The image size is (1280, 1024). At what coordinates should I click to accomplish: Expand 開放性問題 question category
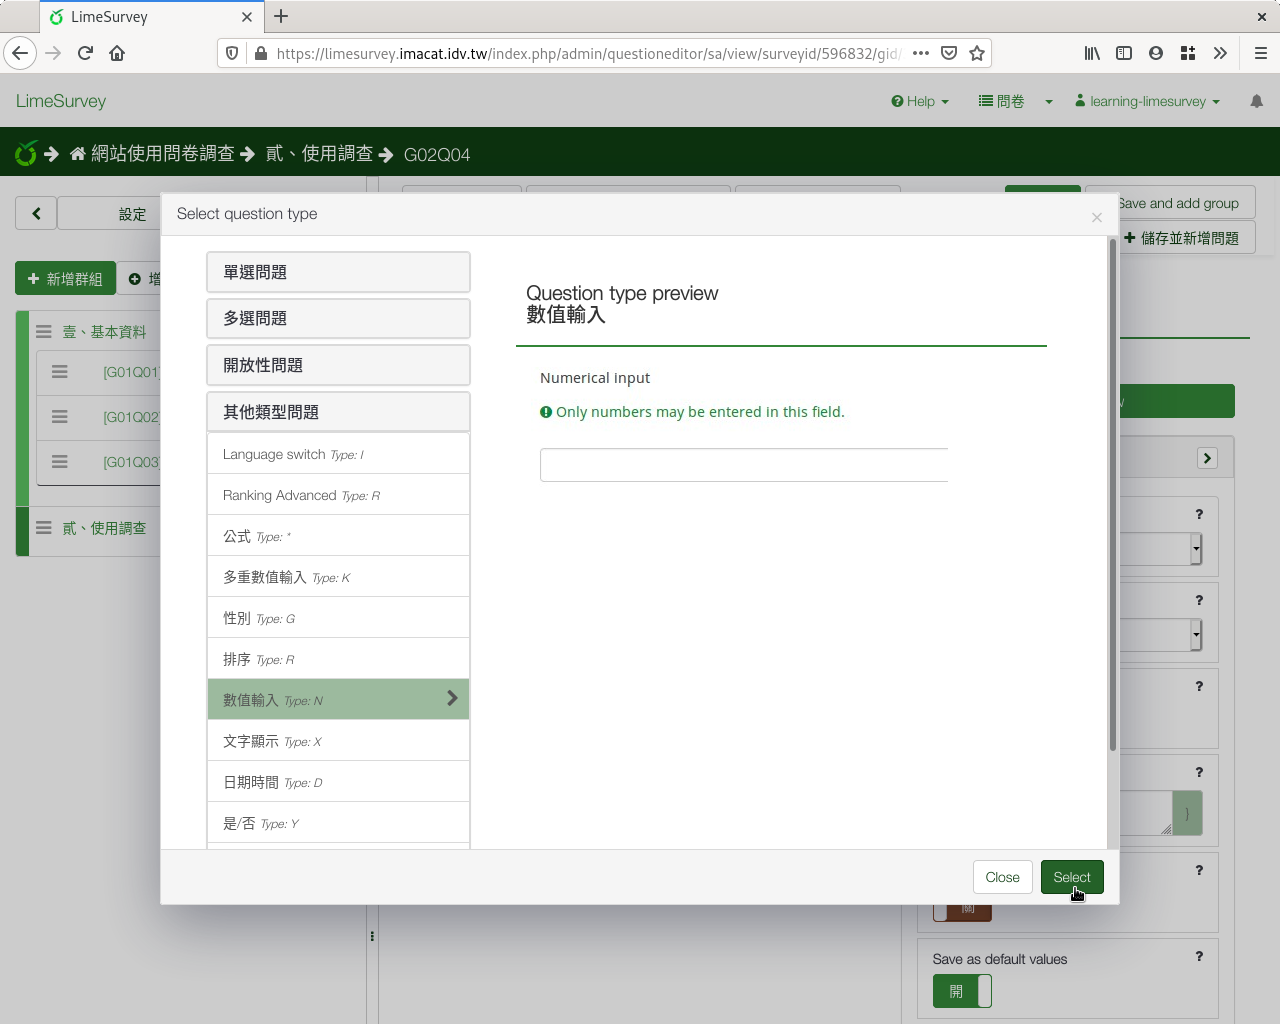(338, 365)
